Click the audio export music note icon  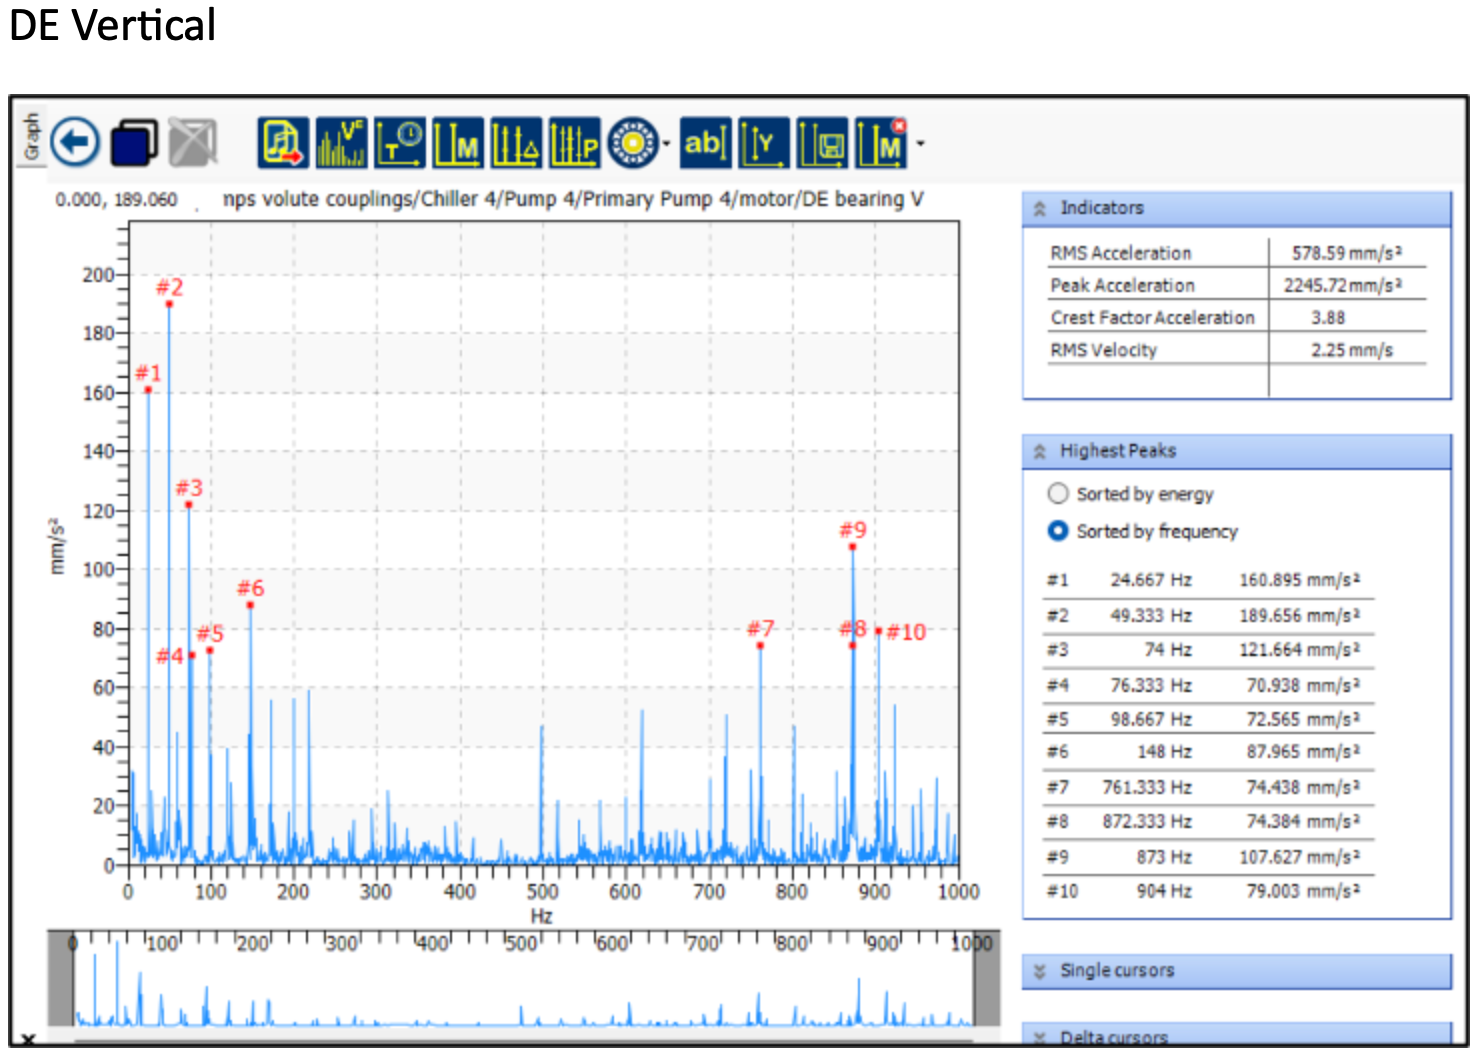(x=283, y=142)
